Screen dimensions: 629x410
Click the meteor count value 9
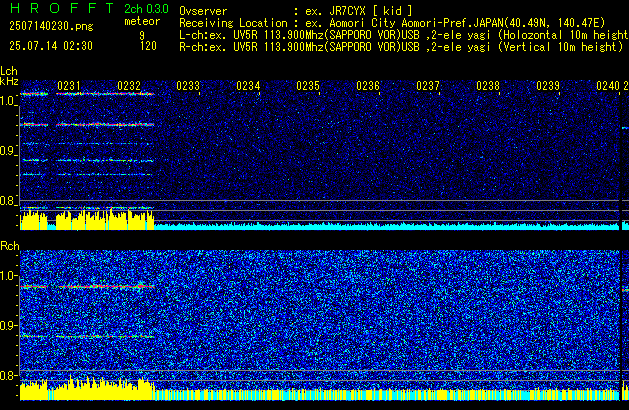coord(142,35)
